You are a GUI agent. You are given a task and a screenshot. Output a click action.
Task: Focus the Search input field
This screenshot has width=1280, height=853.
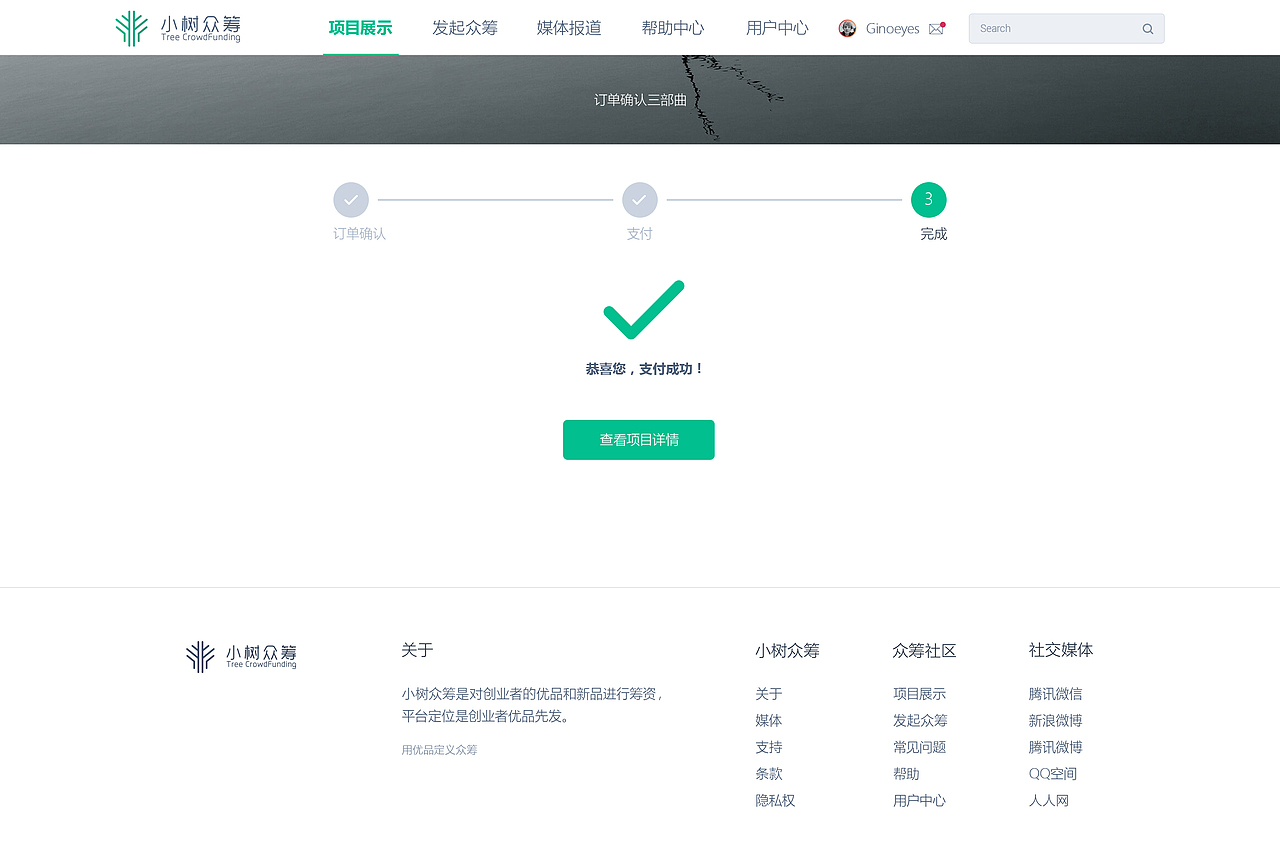pyautogui.click(x=1066, y=29)
